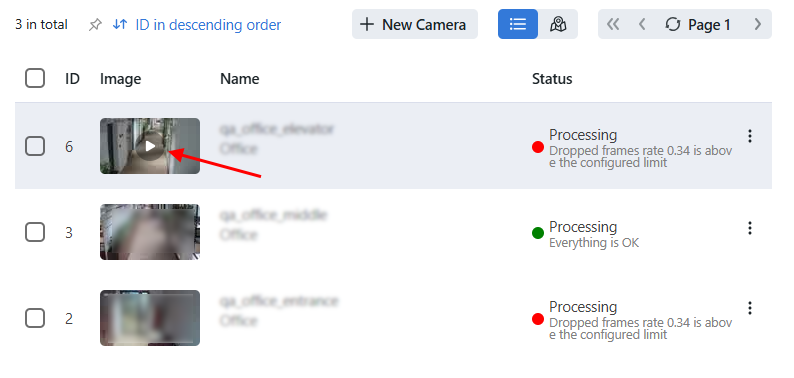Switch to list view
Image resolution: width=794 pixels, height=378 pixels.
518,24
